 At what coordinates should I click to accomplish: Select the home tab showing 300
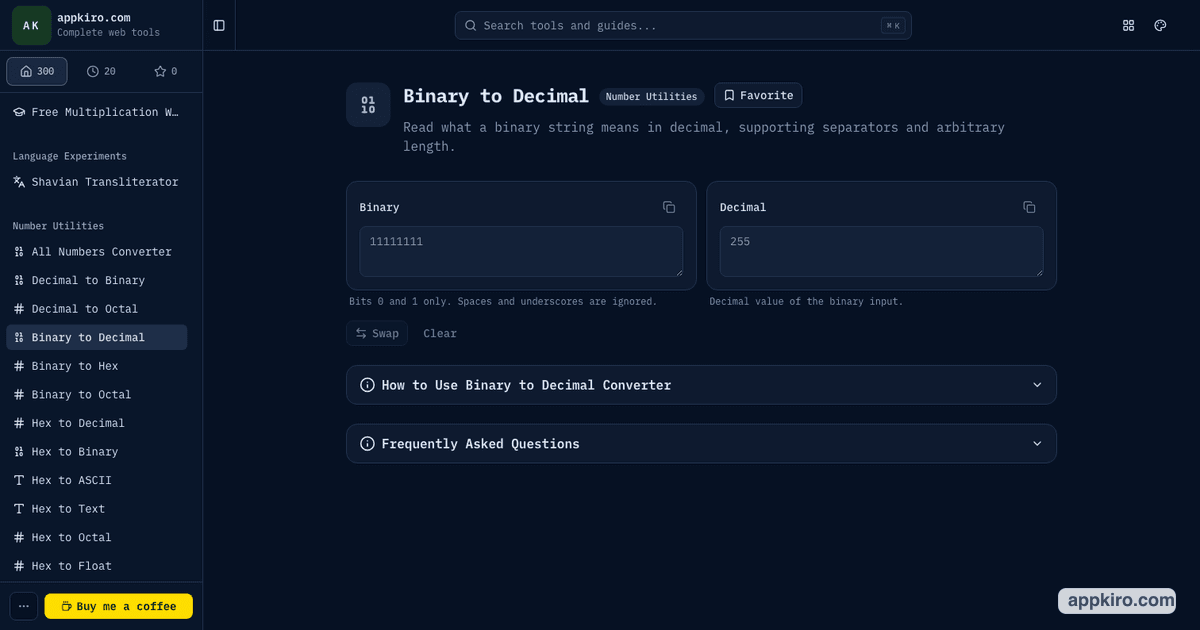[x=37, y=71]
